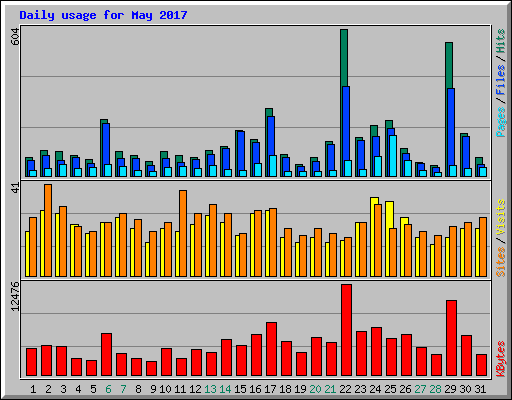512x400 pixels.
Task: Click the 12476 axis value on KBytes chart
Action: tap(15, 297)
